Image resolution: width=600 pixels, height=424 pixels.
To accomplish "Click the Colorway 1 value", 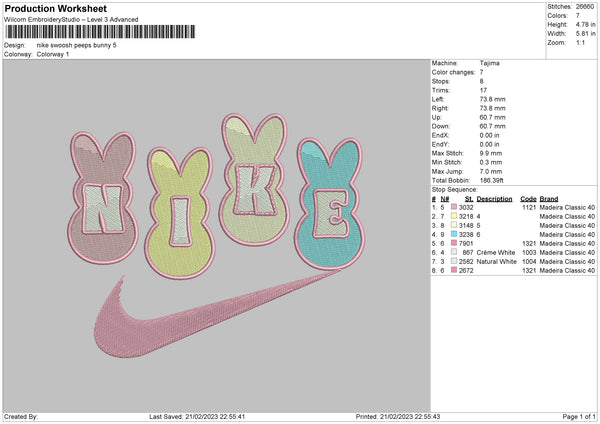I will (54, 54).
